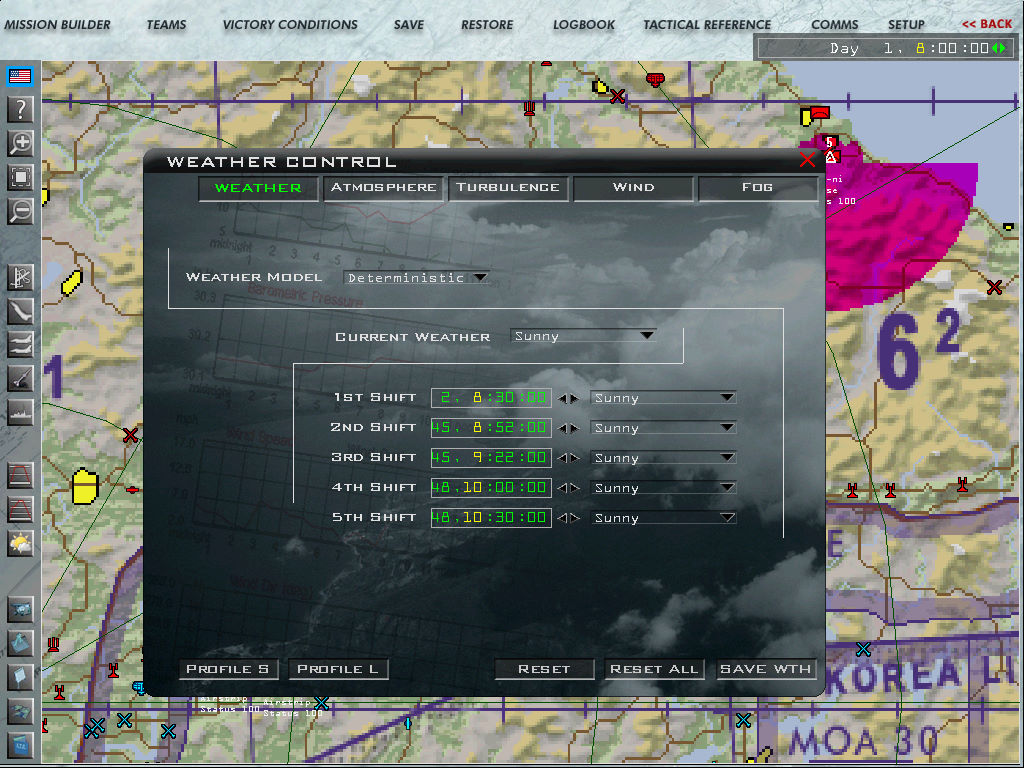Image resolution: width=1024 pixels, height=768 pixels.
Task: Decrease 4th Shift time with the left arrow
Action: click(562, 488)
